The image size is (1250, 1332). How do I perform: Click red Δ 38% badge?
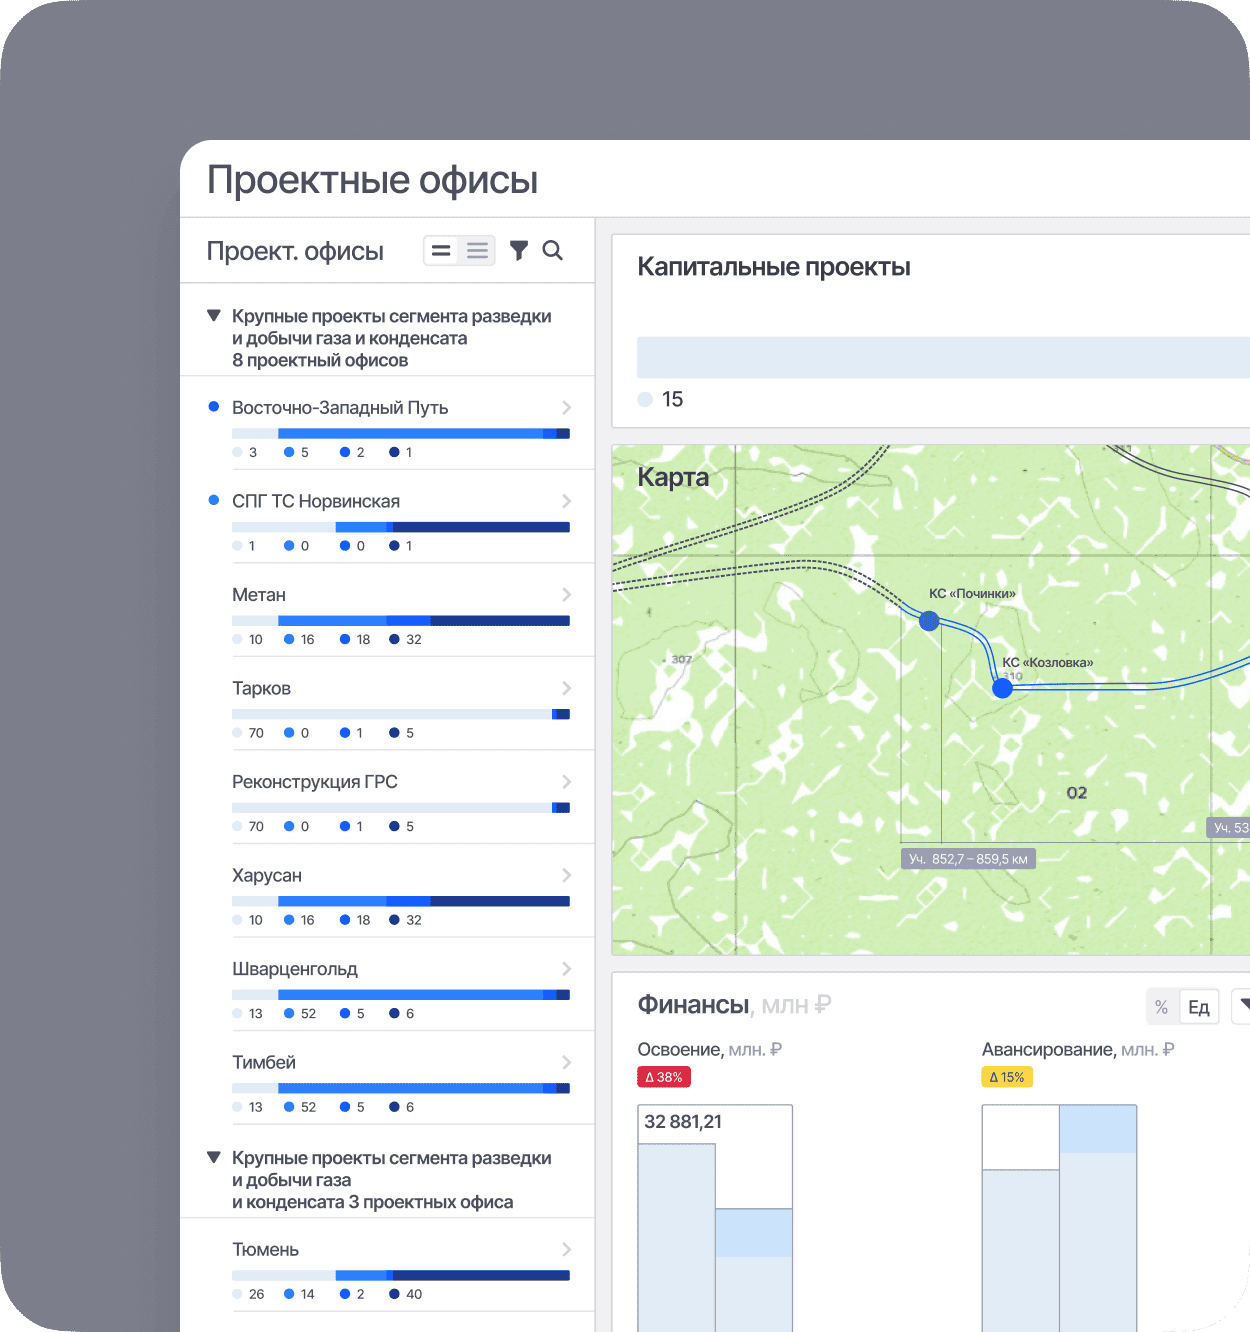click(x=664, y=1077)
